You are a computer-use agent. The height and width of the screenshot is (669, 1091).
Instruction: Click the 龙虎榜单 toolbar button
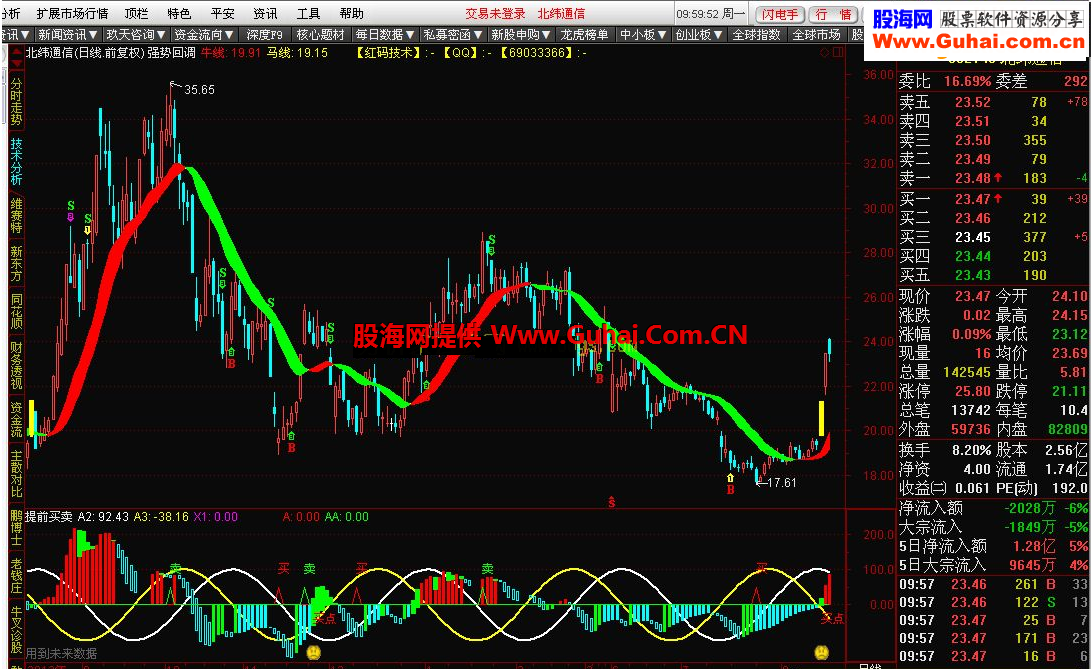click(584, 35)
